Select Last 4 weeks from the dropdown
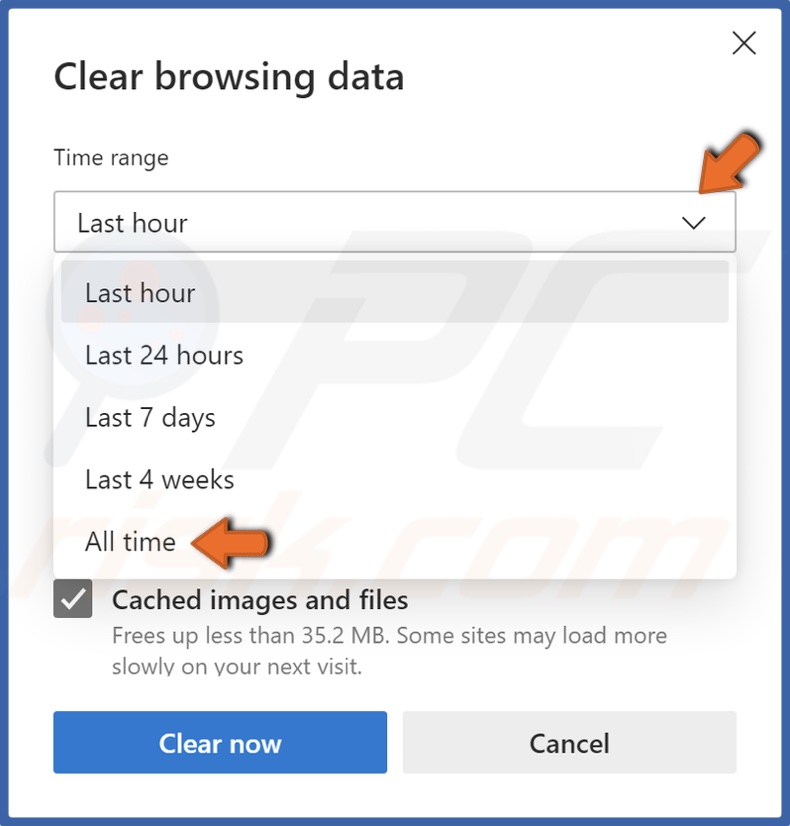Viewport: 790px width, 826px height. (x=159, y=479)
